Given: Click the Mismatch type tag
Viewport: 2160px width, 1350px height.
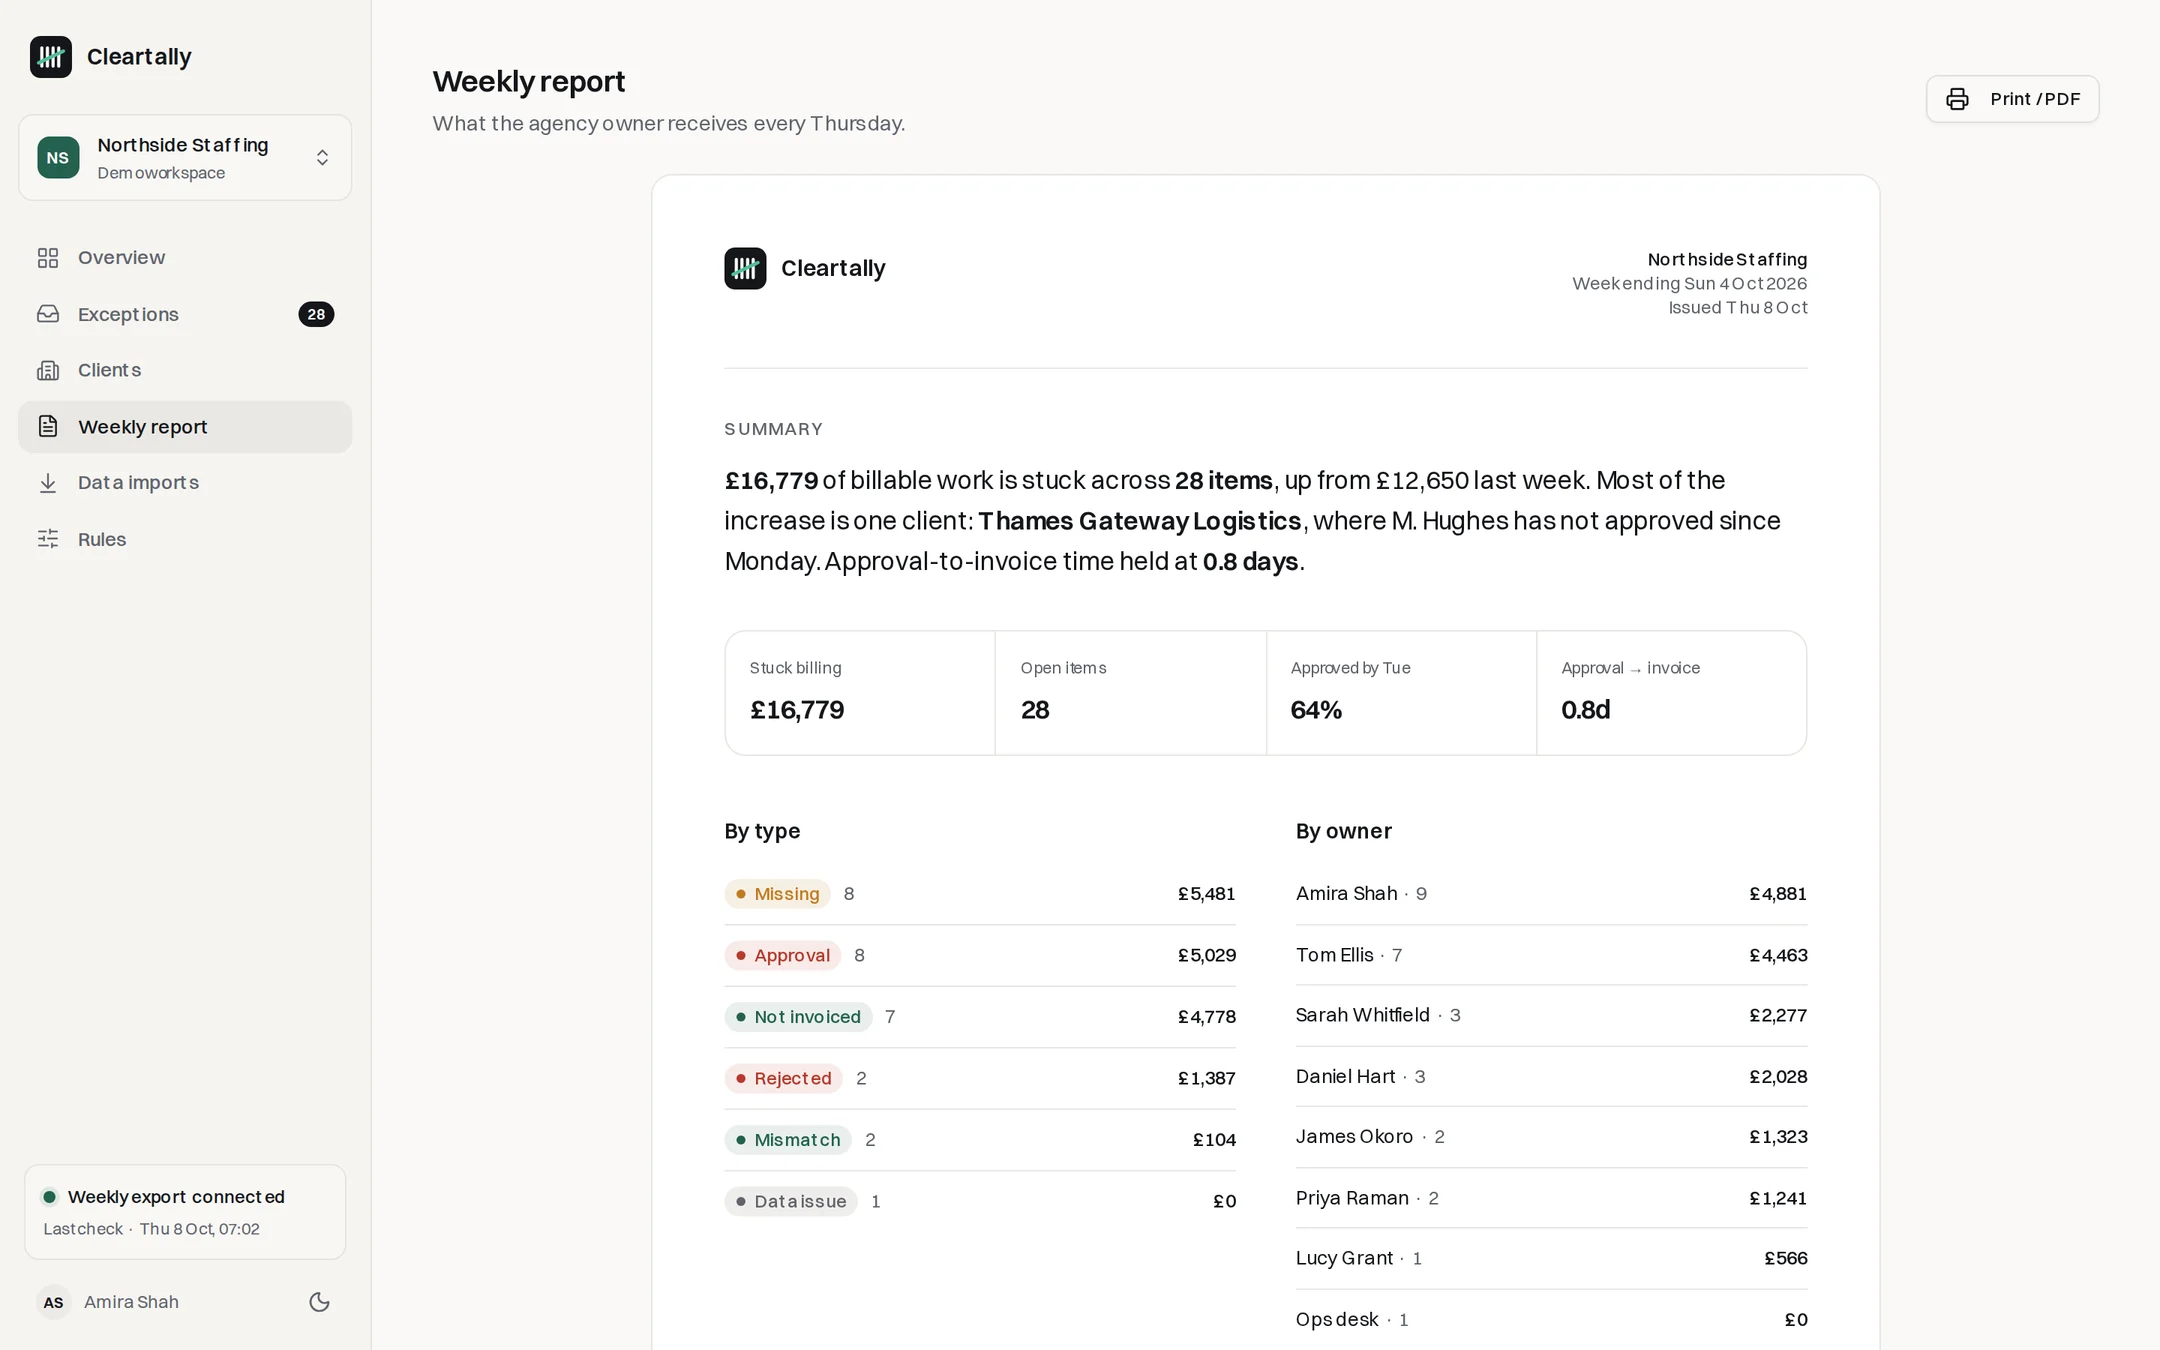Looking at the screenshot, I should coord(788,1140).
